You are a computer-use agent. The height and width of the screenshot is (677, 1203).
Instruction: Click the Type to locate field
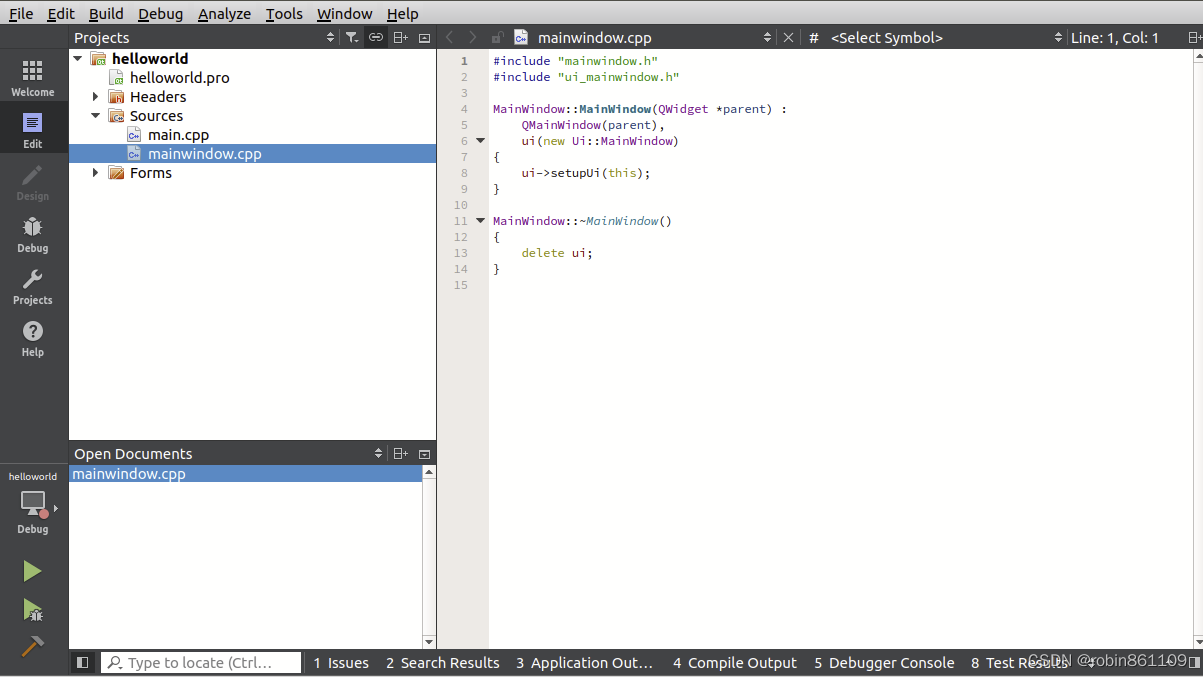point(201,662)
